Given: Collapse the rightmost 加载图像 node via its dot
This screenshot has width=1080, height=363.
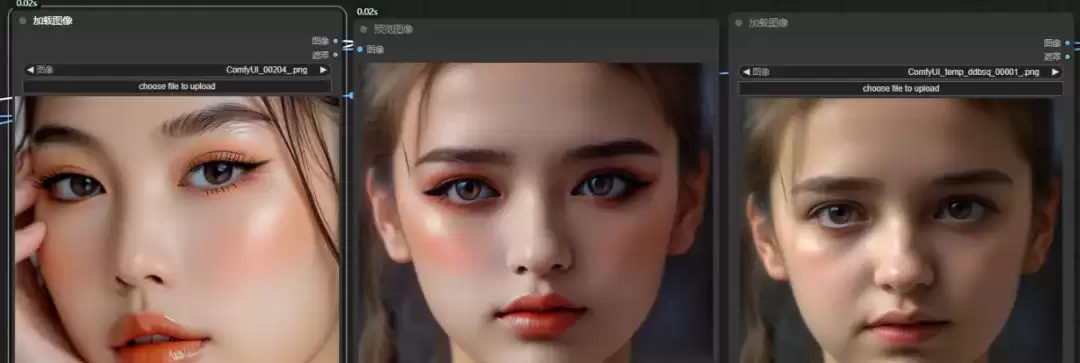Looking at the screenshot, I should pyautogui.click(x=739, y=23).
